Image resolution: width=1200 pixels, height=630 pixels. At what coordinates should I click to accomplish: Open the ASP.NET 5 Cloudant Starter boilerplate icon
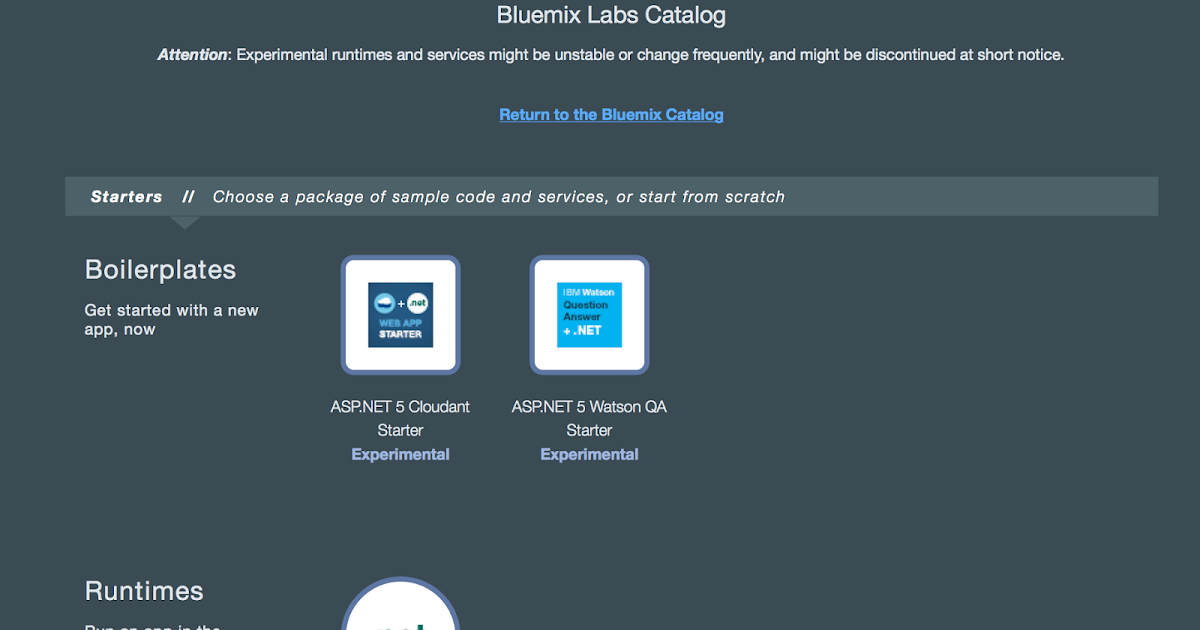pos(400,315)
